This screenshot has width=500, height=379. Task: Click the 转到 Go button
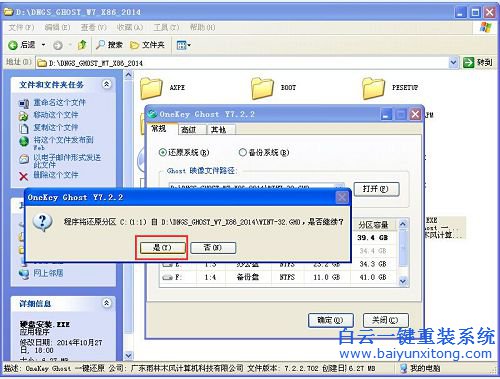click(x=477, y=62)
